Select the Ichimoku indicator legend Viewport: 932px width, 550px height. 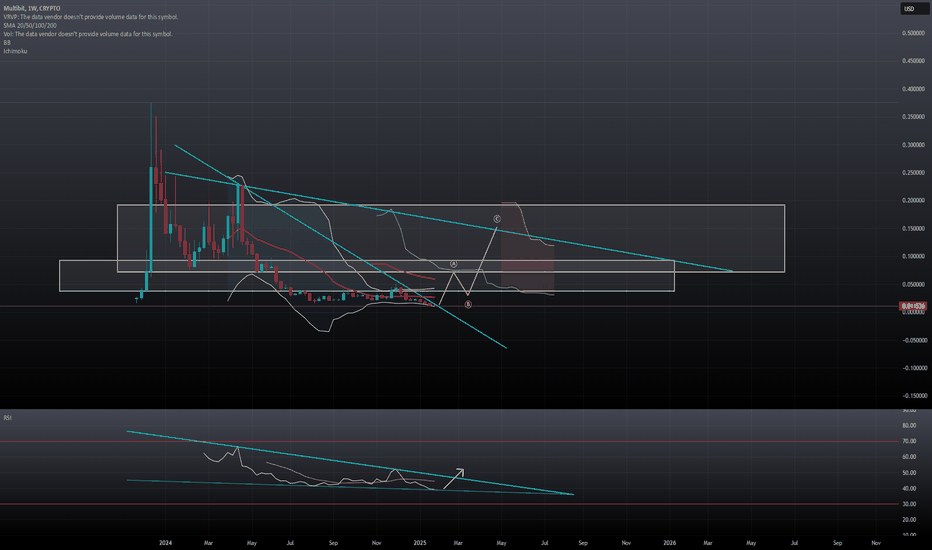[15, 51]
